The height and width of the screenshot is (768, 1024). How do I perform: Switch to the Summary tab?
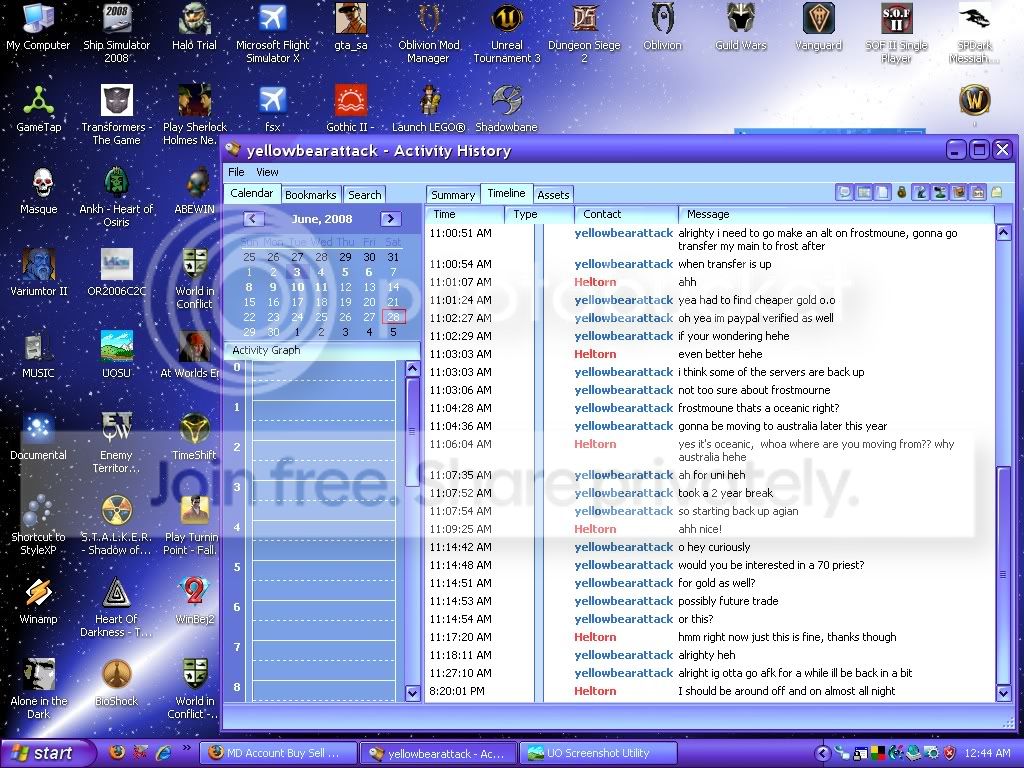(x=453, y=195)
